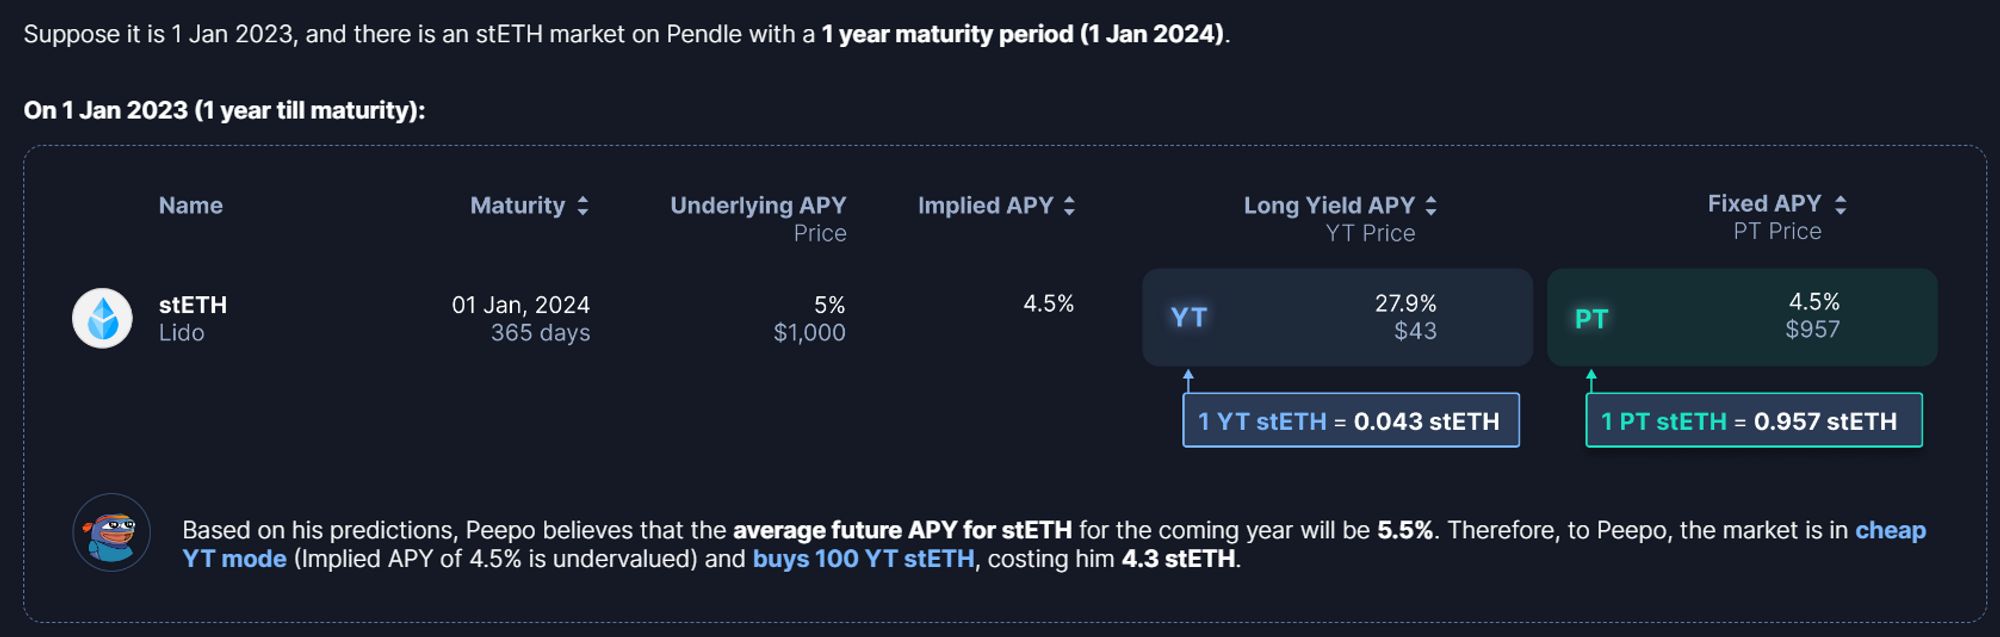The image size is (2000, 637).
Task: Sort by Long Yield APY arrows
Action: (x=1431, y=206)
